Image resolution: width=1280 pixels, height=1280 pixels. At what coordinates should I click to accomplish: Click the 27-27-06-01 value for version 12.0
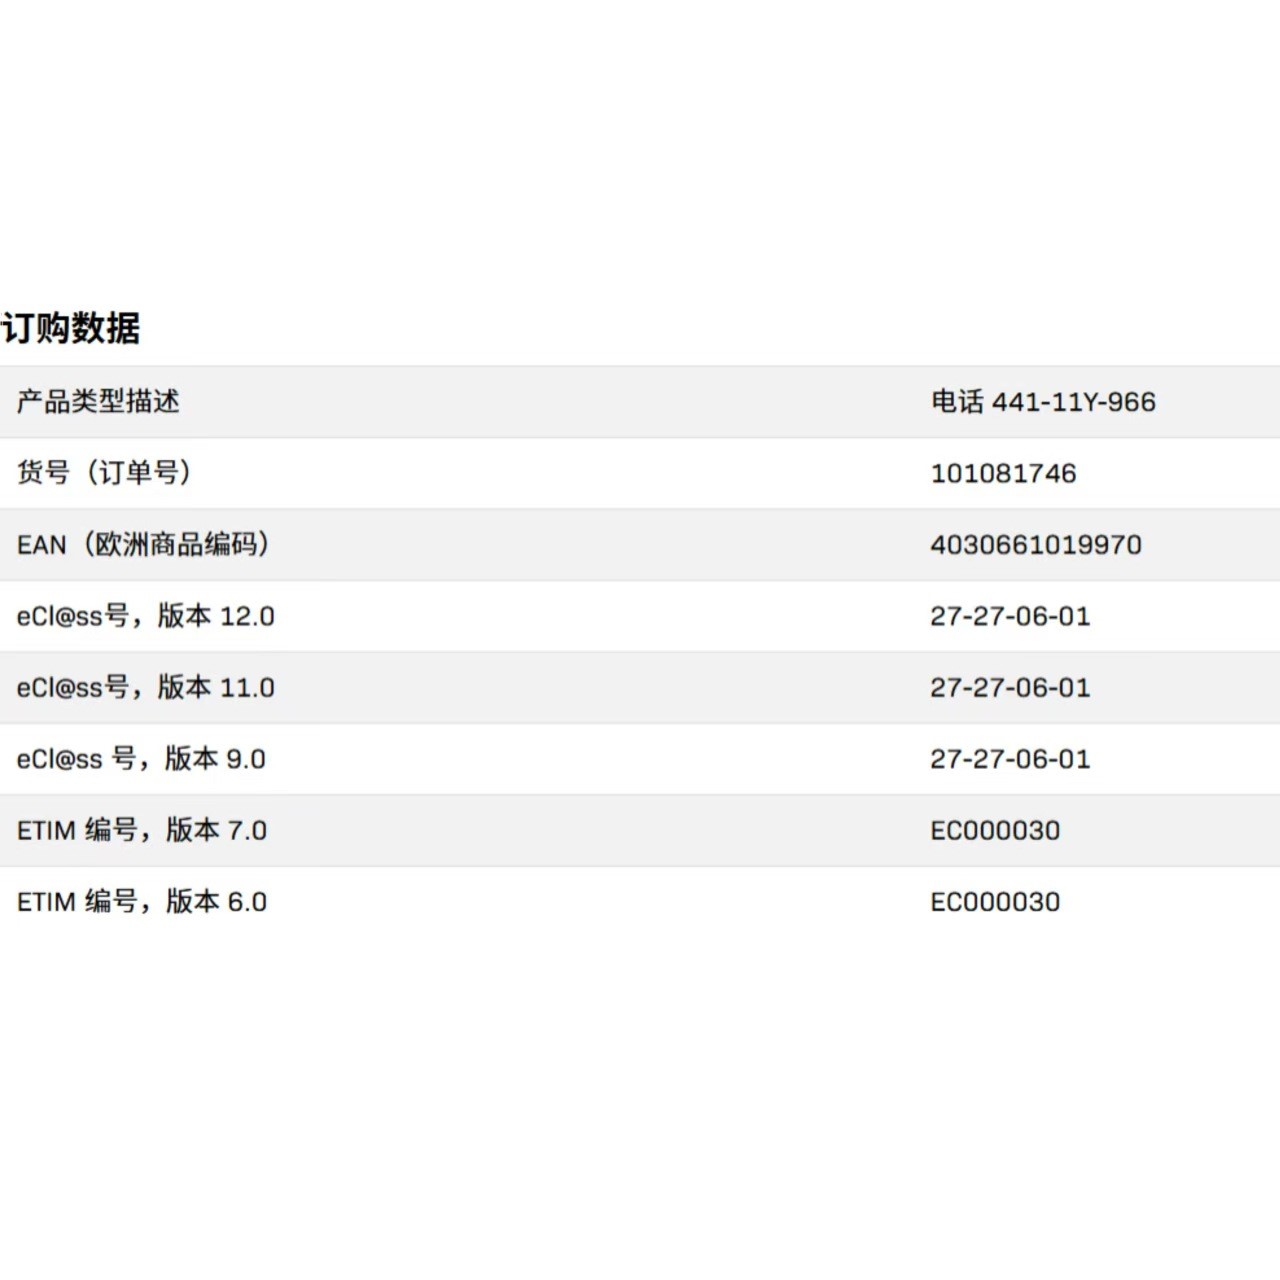(x=1011, y=616)
